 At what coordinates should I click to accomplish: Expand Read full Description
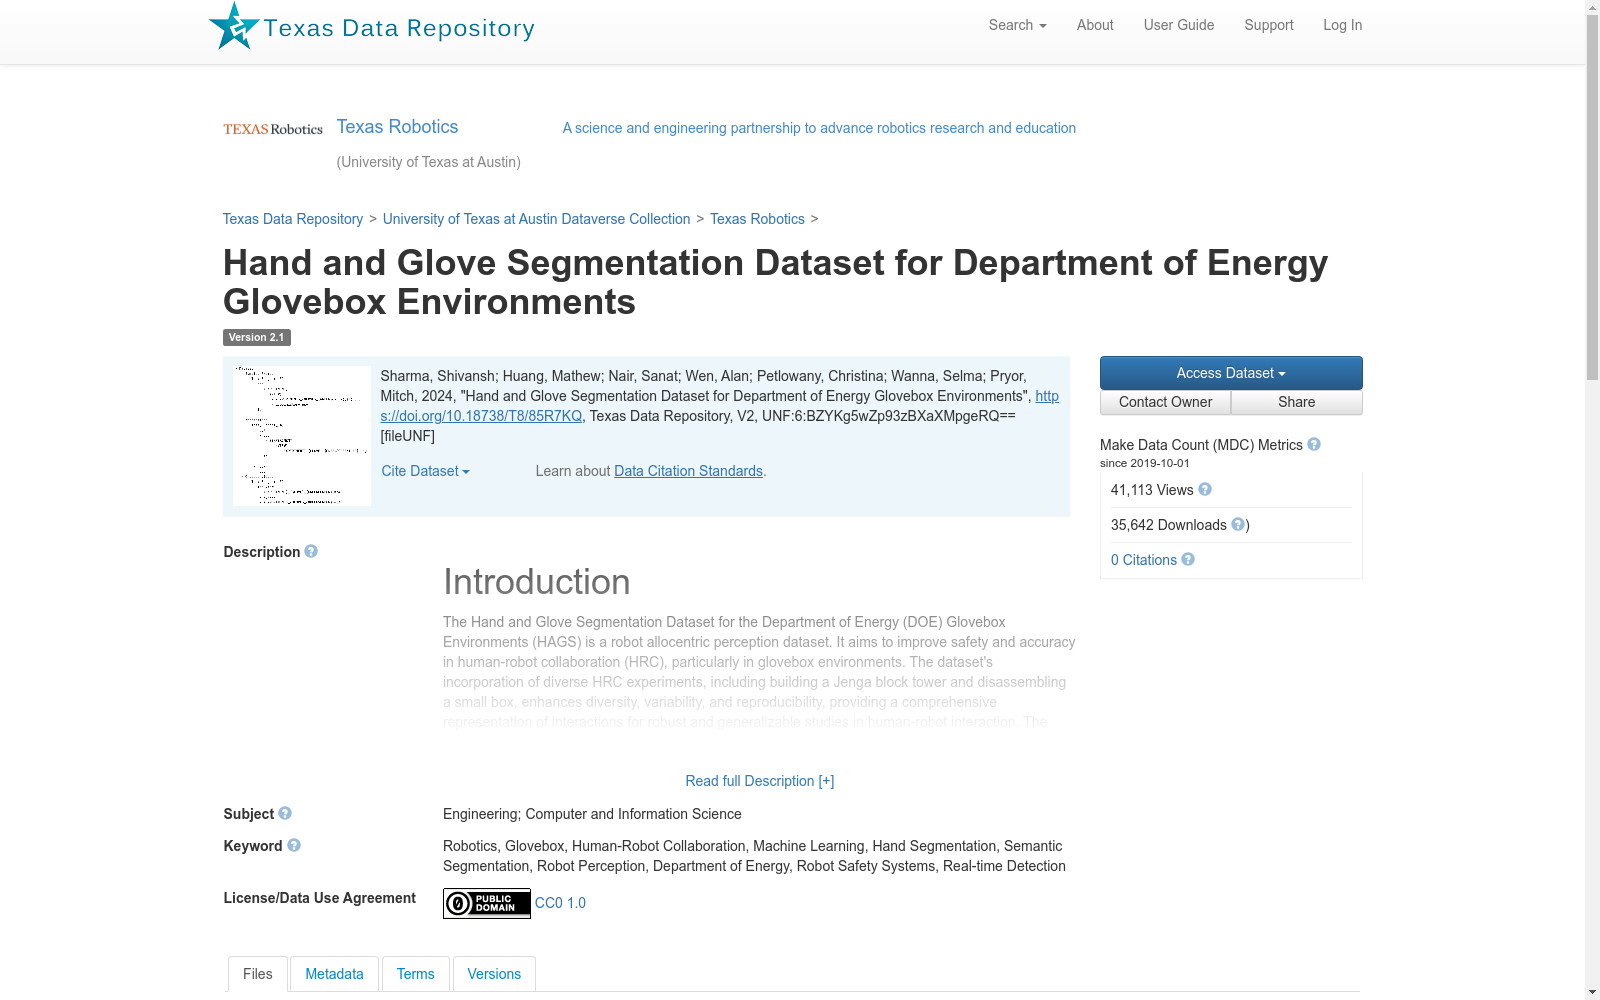click(760, 781)
